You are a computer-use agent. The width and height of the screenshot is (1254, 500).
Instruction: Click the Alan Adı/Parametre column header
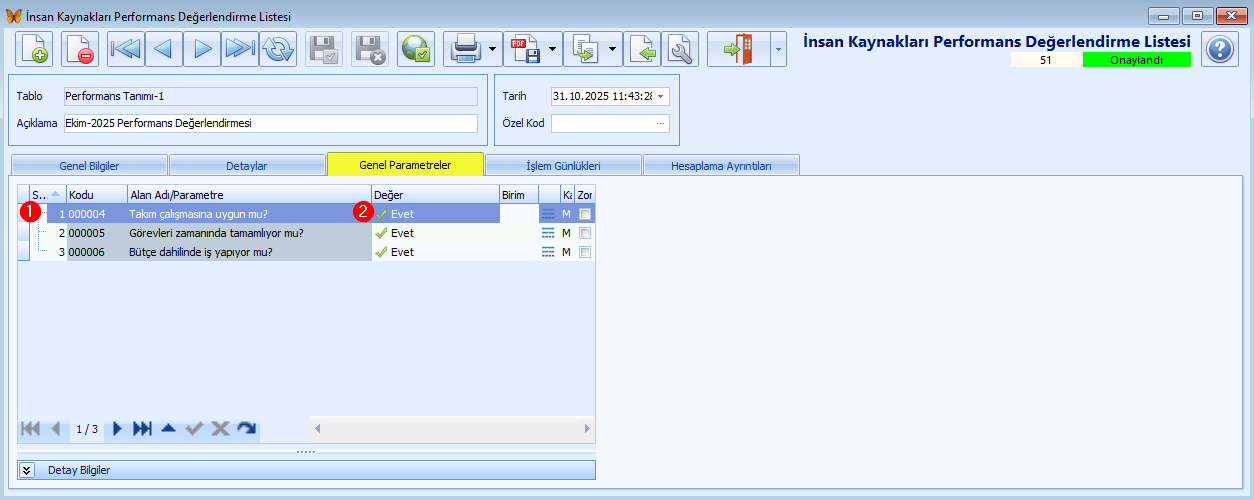click(248, 195)
